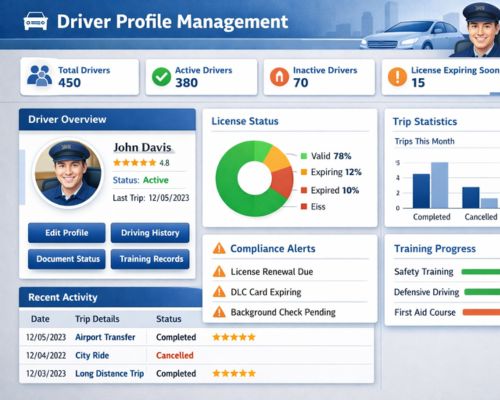Screen dimensions: 500x400
Task: Click the orange Expiring legend swatch
Action: click(304, 172)
